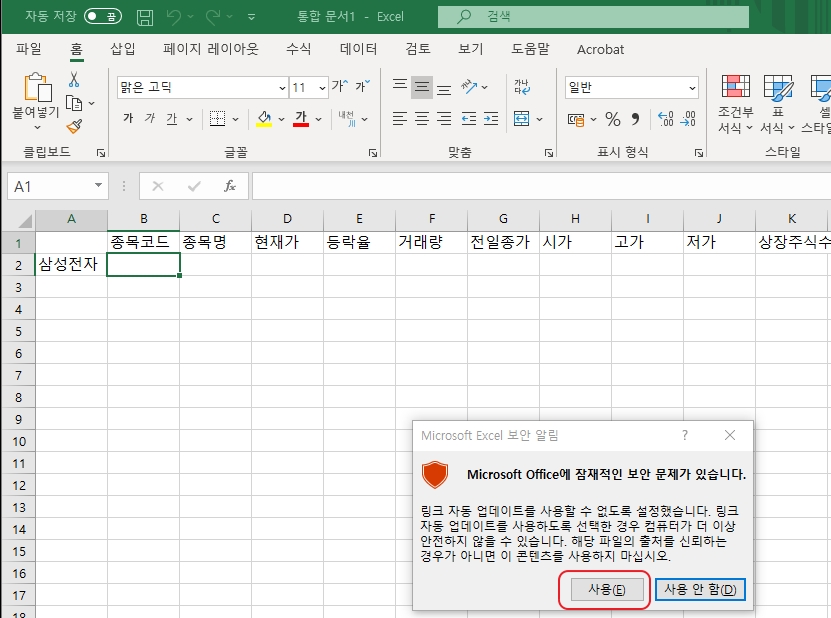Open the 파일 tab
The width and height of the screenshot is (831, 618).
pyautogui.click(x=29, y=49)
